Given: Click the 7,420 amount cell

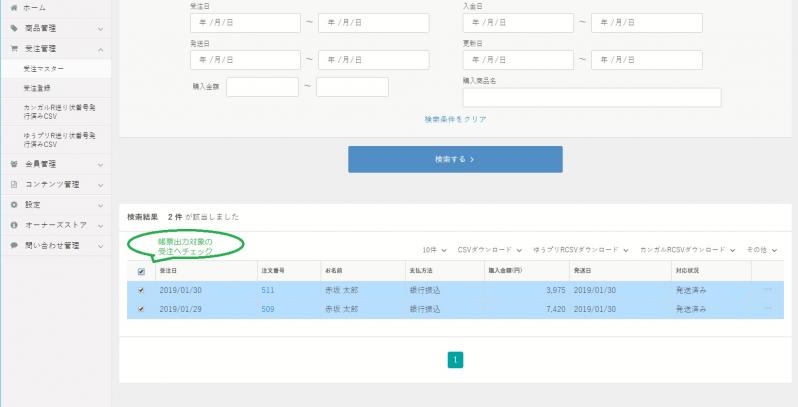Looking at the screenshot, I should pyautogui.click(x=556, y=309).
